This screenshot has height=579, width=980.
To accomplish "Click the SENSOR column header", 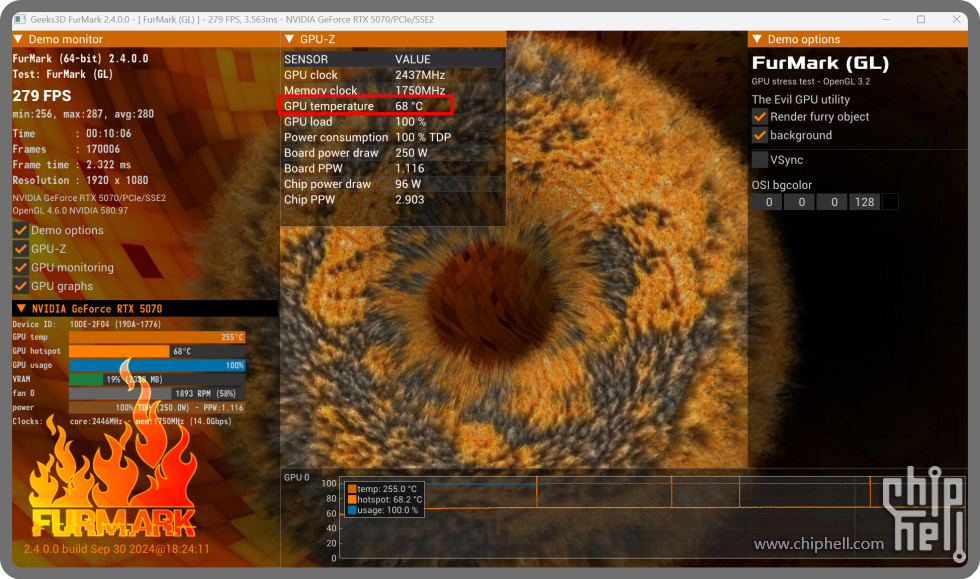I will (306, 59).
